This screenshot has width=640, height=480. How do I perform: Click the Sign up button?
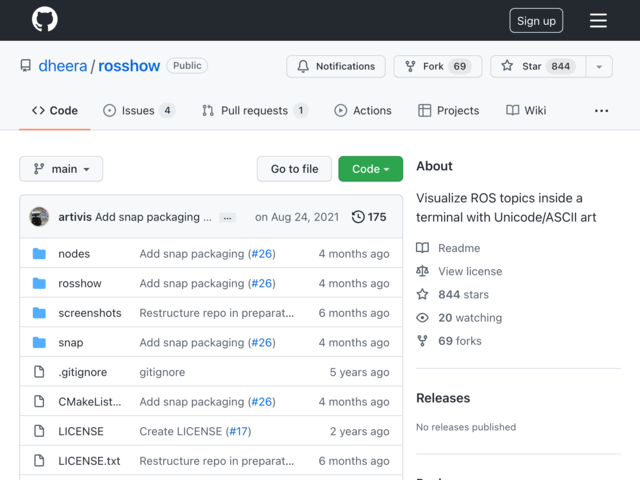pyautogui.click(x=536, y=20)
